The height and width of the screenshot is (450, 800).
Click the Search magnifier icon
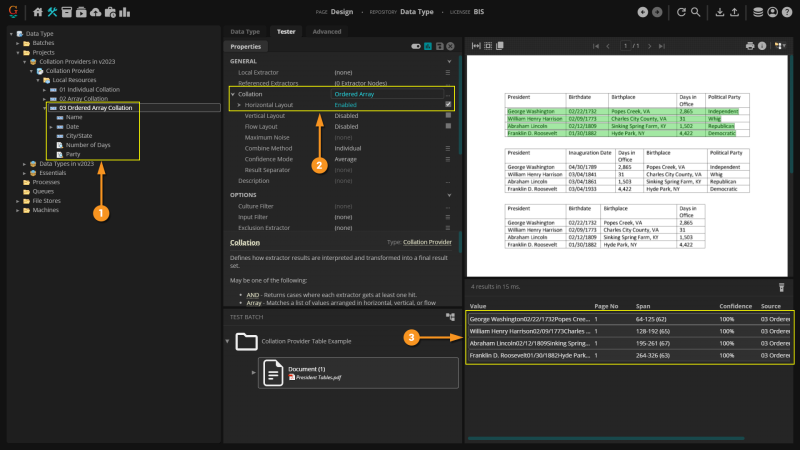[x=695, y=12]
